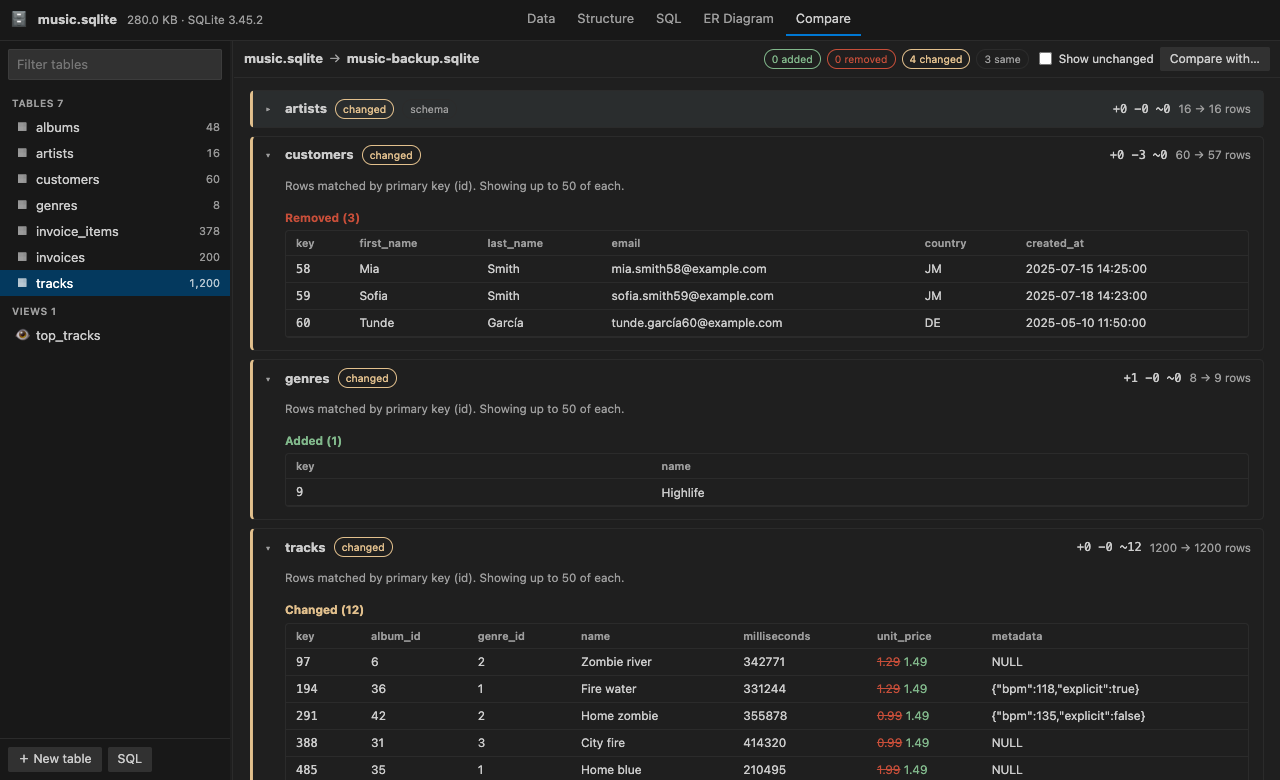Click the genres table icon in sidebar
The image size is (1280, 780).
coord(22,205)
